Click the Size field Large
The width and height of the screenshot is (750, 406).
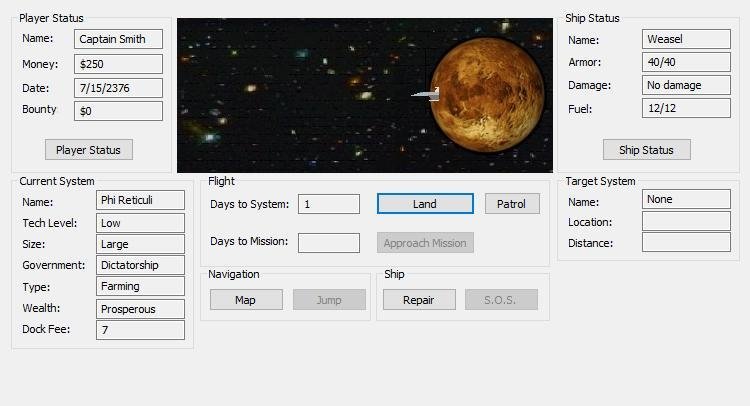[x=140, y=244]
